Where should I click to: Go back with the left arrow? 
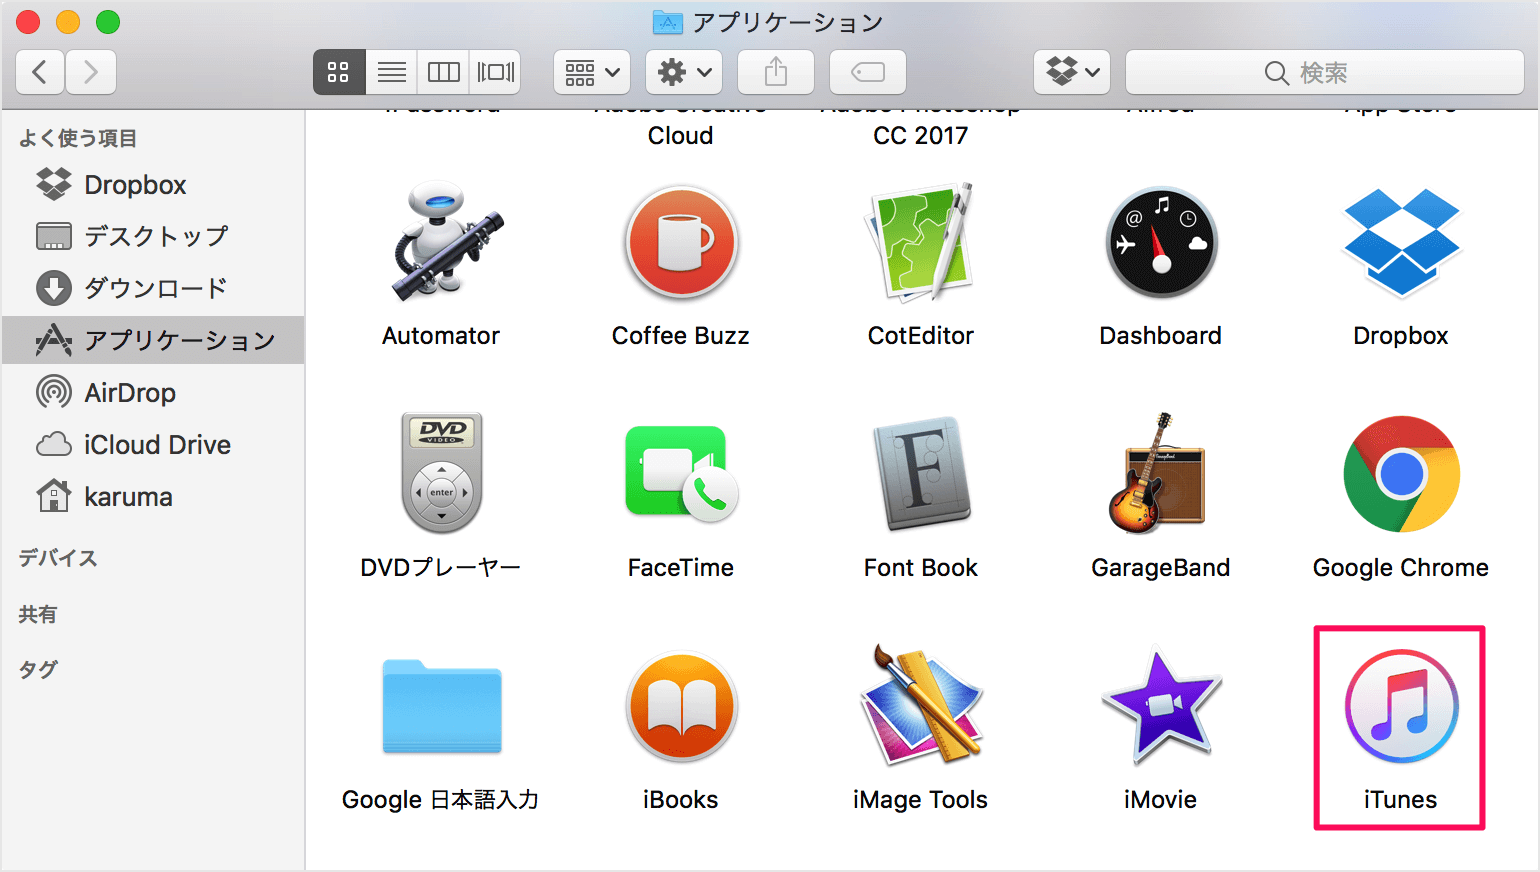40,72
